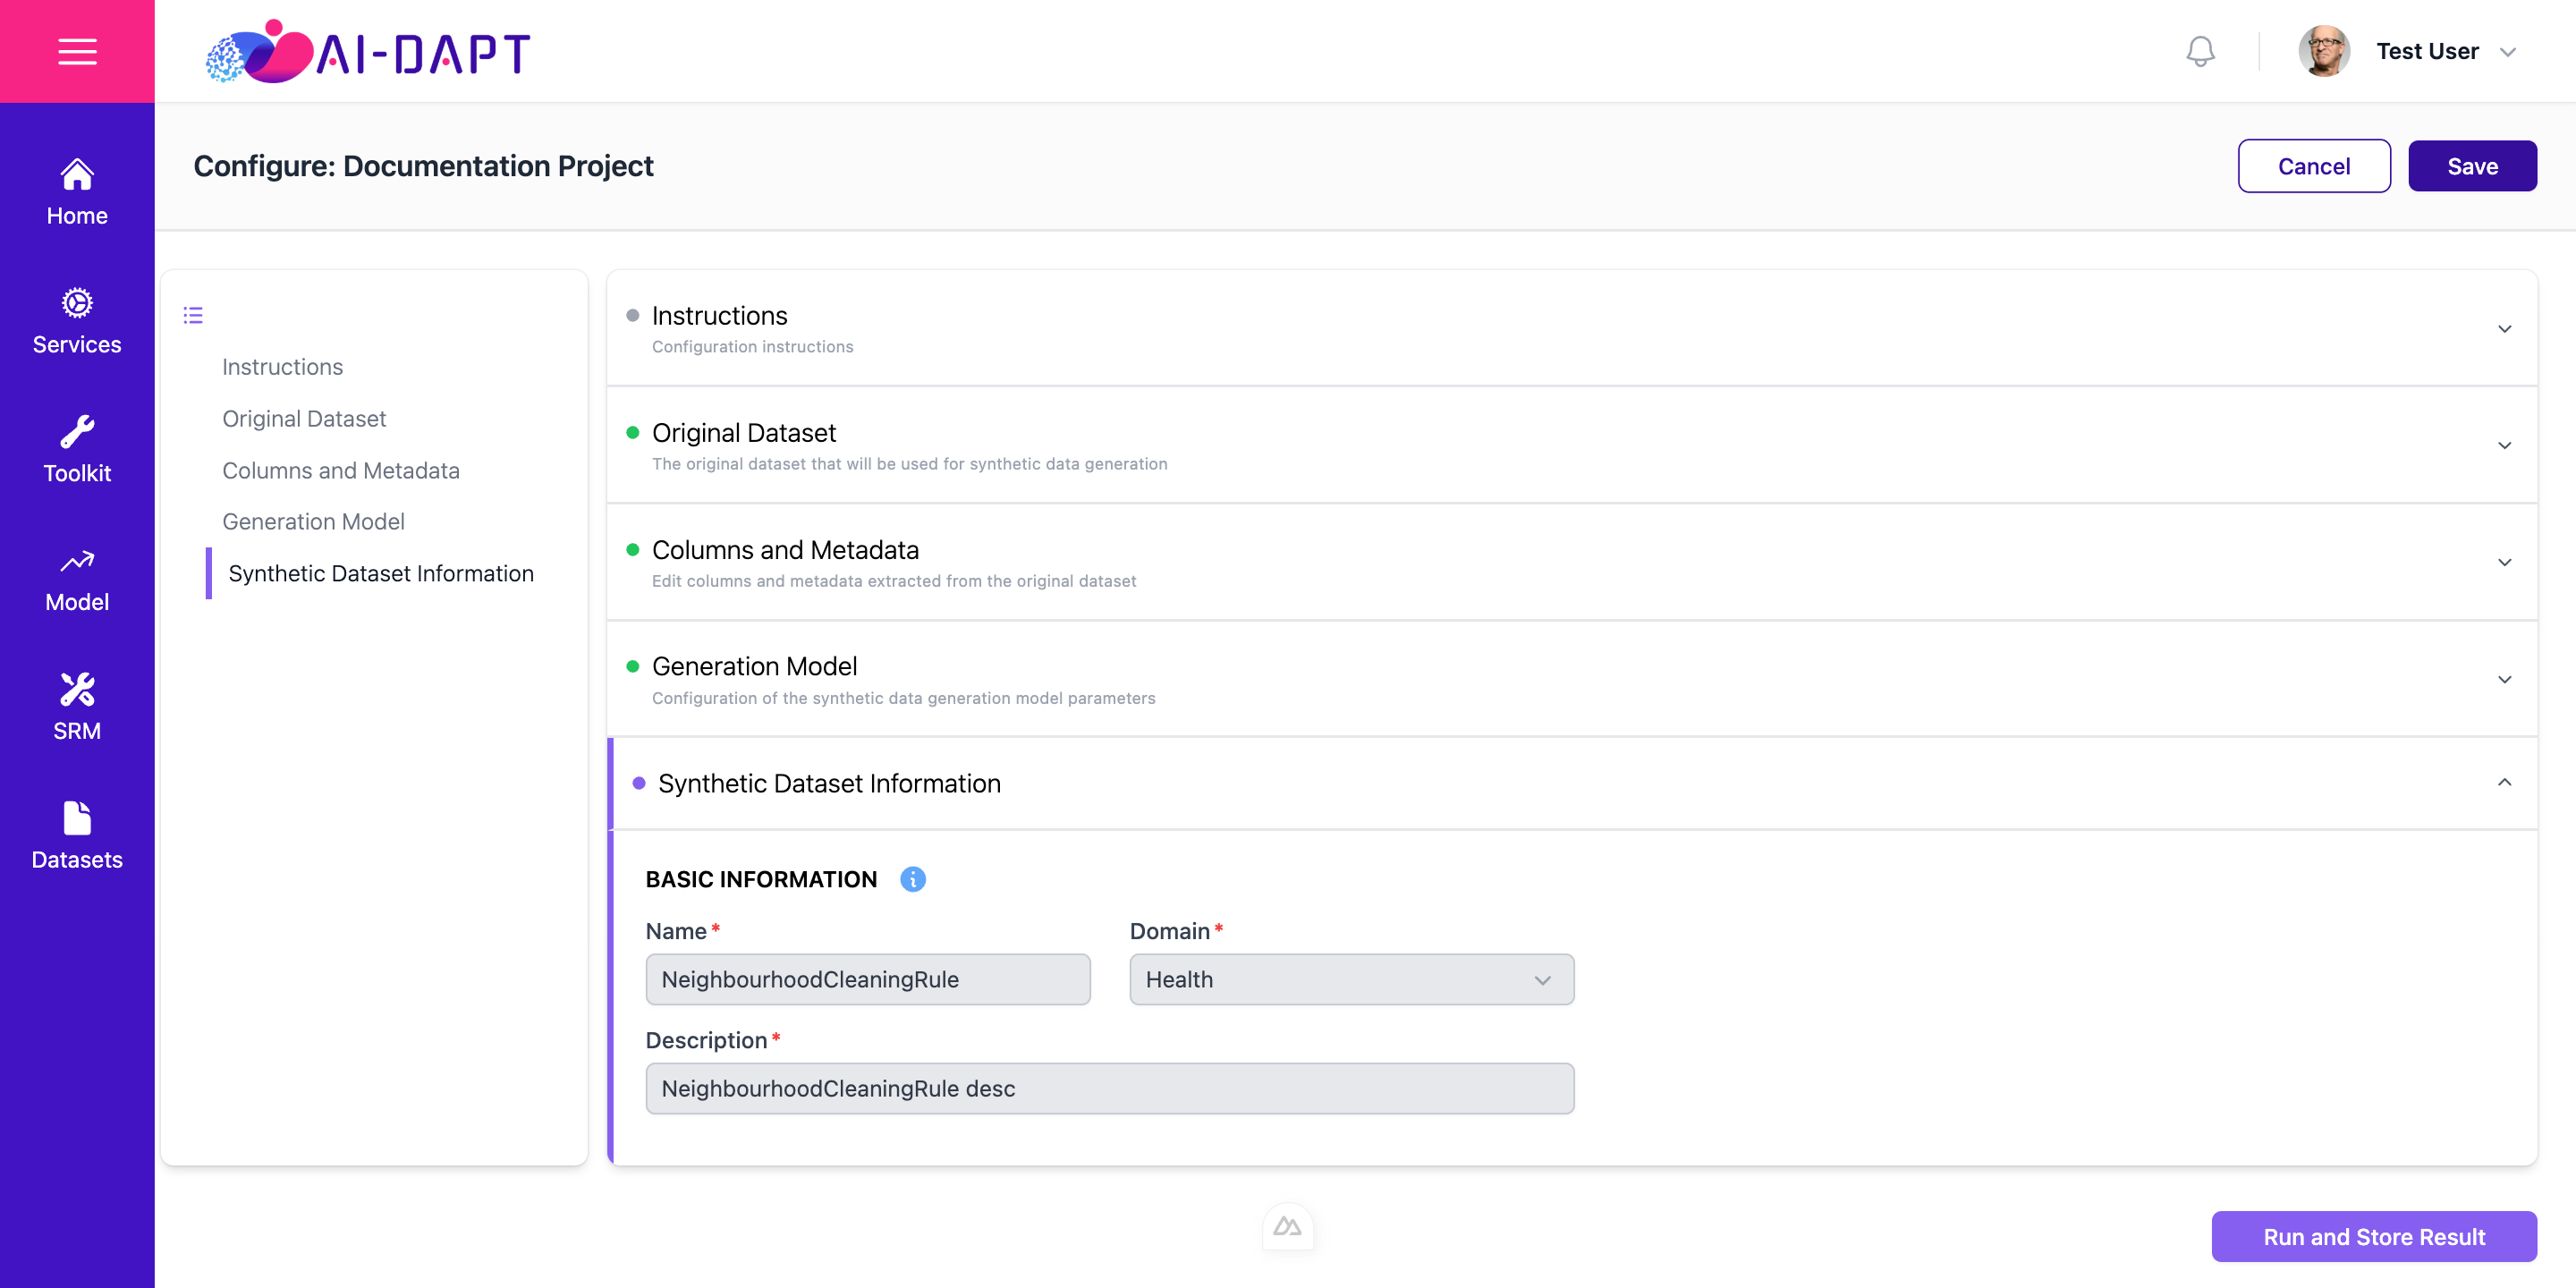Click the Test User avatar
Screen dimensions: 2576x1288
click(x=2323, y=51)
